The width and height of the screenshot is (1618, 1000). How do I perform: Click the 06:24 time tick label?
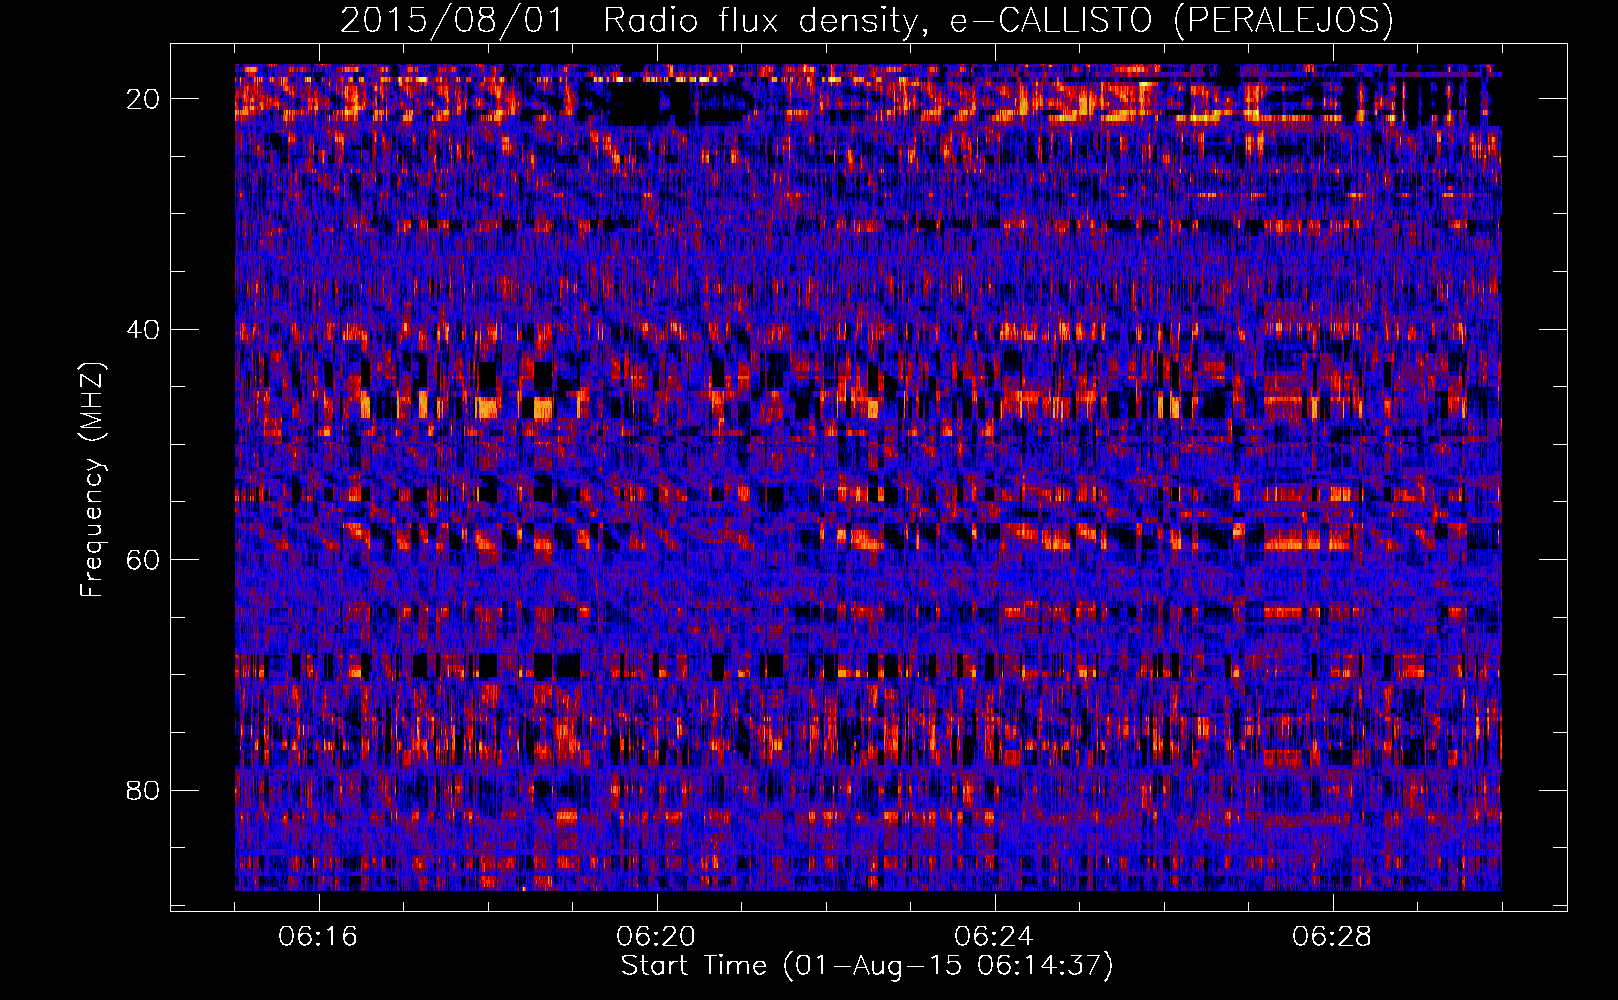pyautogui.click(x=994, y=937)
